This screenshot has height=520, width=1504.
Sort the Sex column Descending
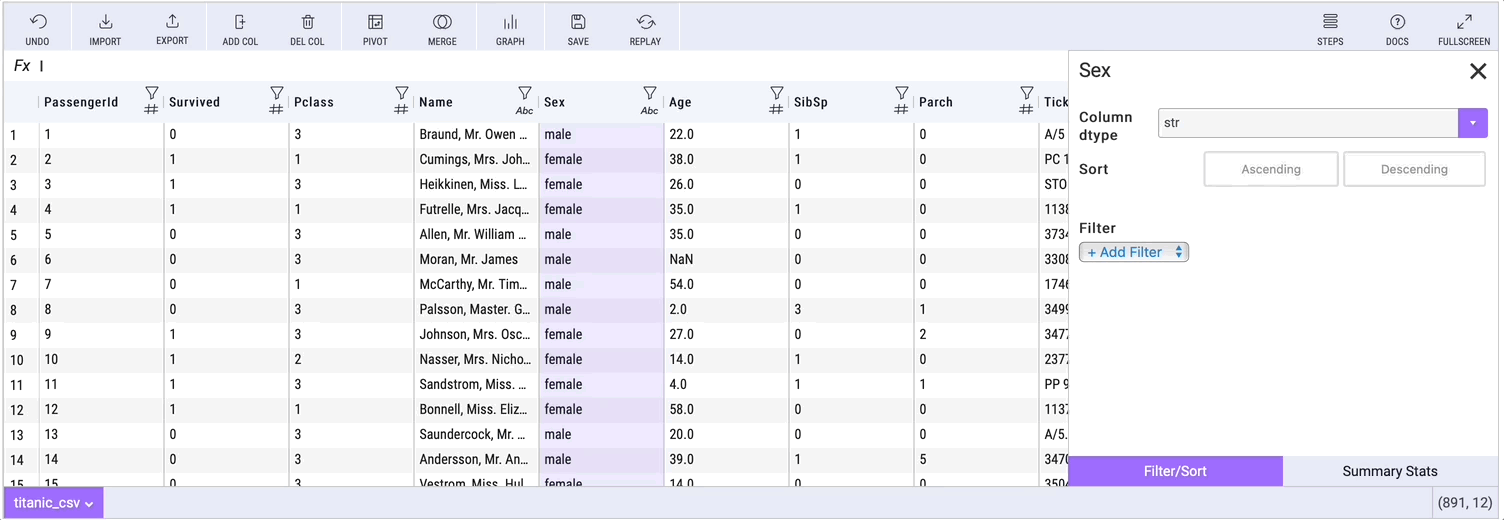[x=1414, y=169]
